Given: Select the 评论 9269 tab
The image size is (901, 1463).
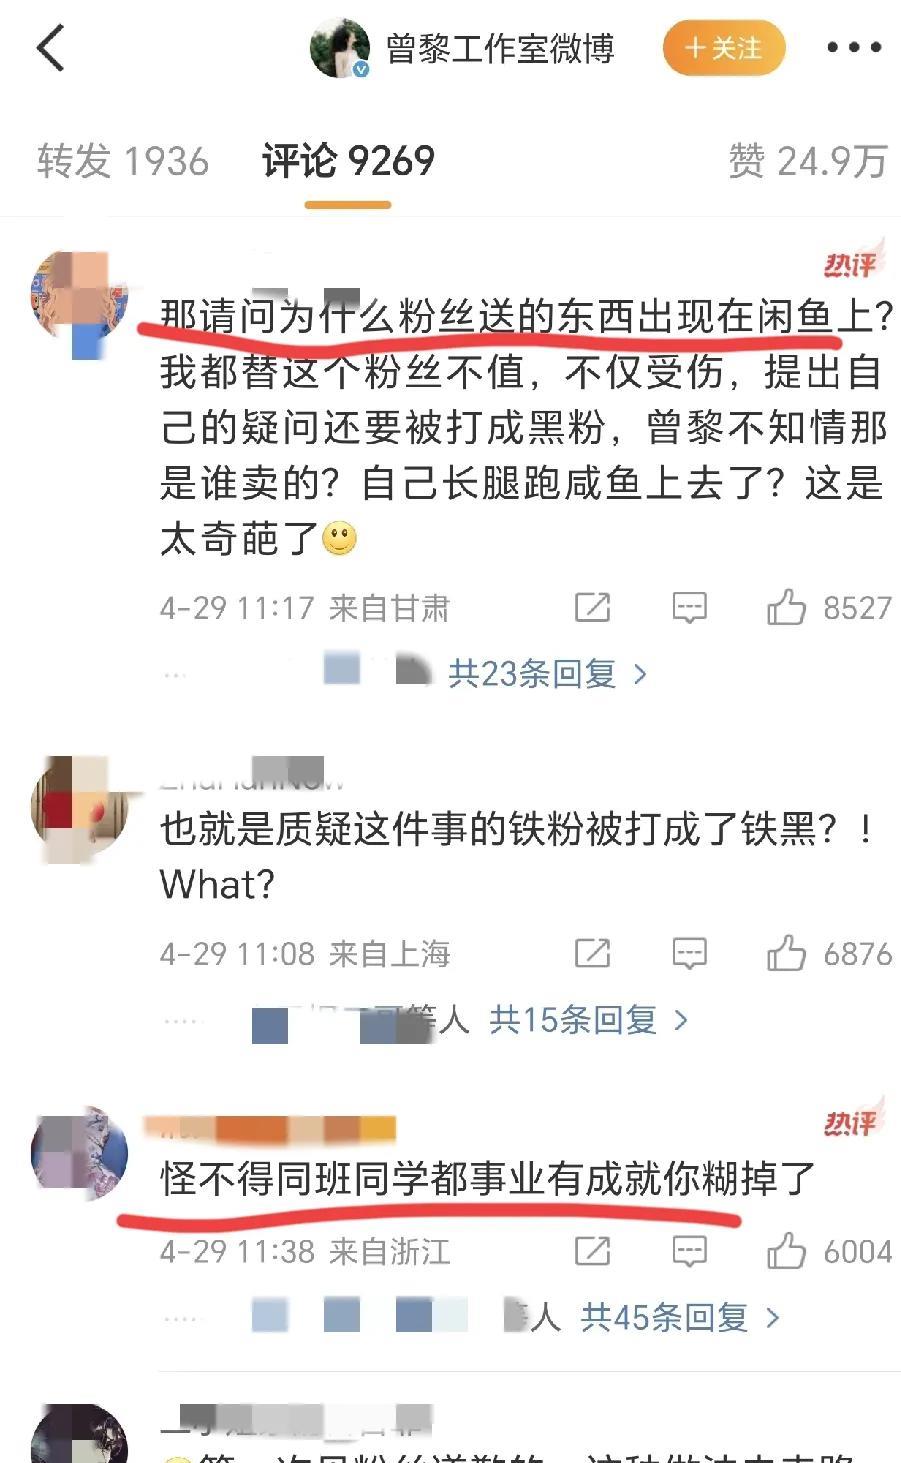Looking at the screenshot, I should point(348,161).
